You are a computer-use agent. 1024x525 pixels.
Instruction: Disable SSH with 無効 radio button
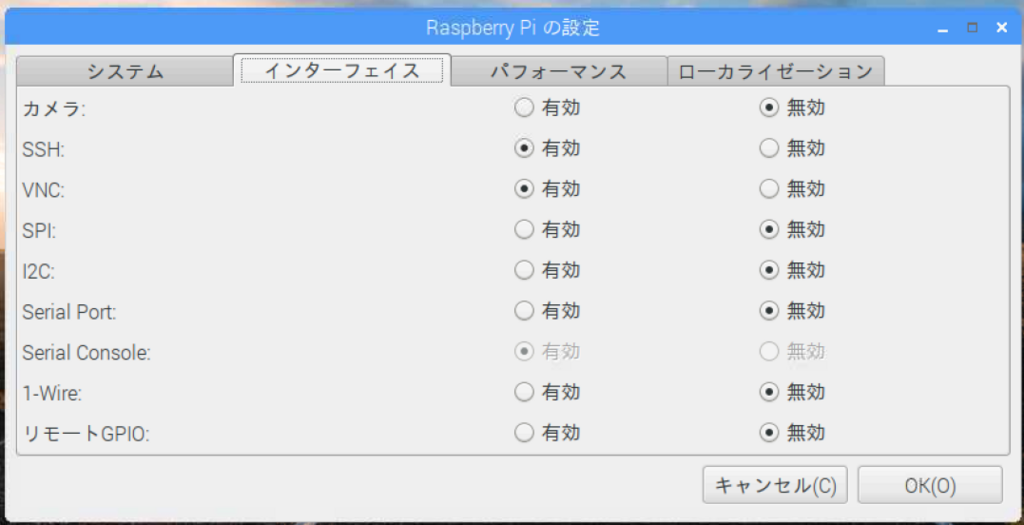point(769,148)
